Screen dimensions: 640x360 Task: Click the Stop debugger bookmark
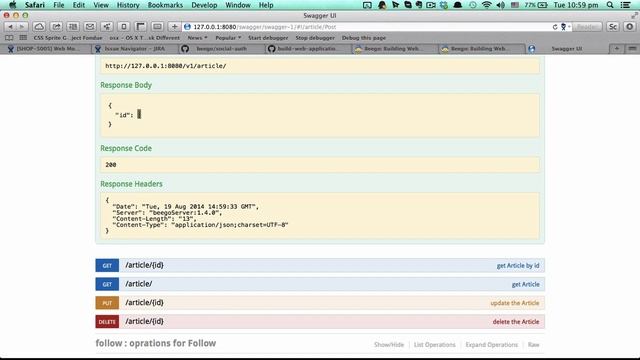315,38
